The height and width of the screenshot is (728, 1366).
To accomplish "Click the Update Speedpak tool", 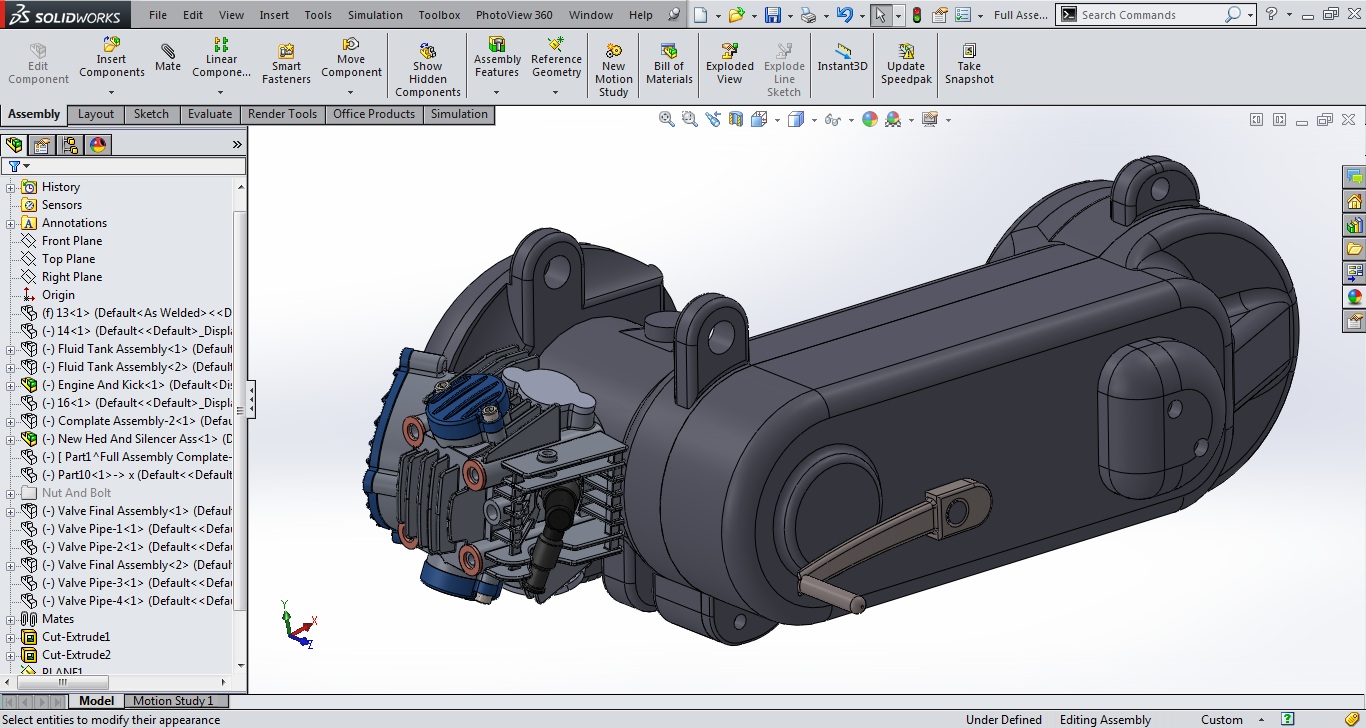I will pyautogui.click(x=906, y=64).
